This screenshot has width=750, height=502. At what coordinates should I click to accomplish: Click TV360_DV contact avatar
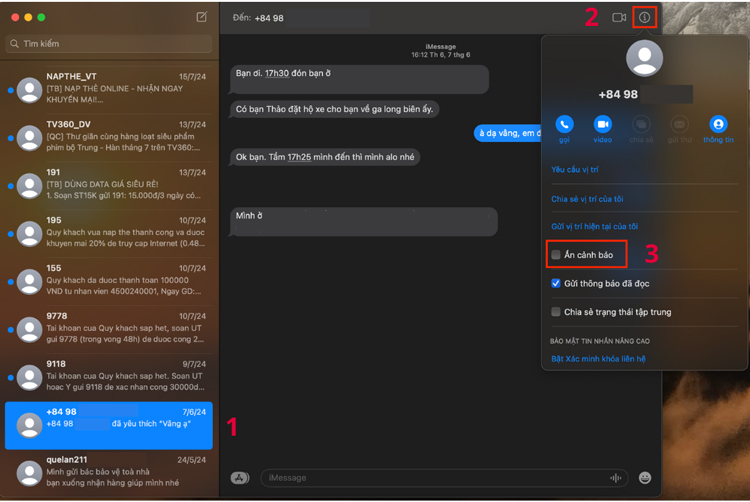[29, 138]
